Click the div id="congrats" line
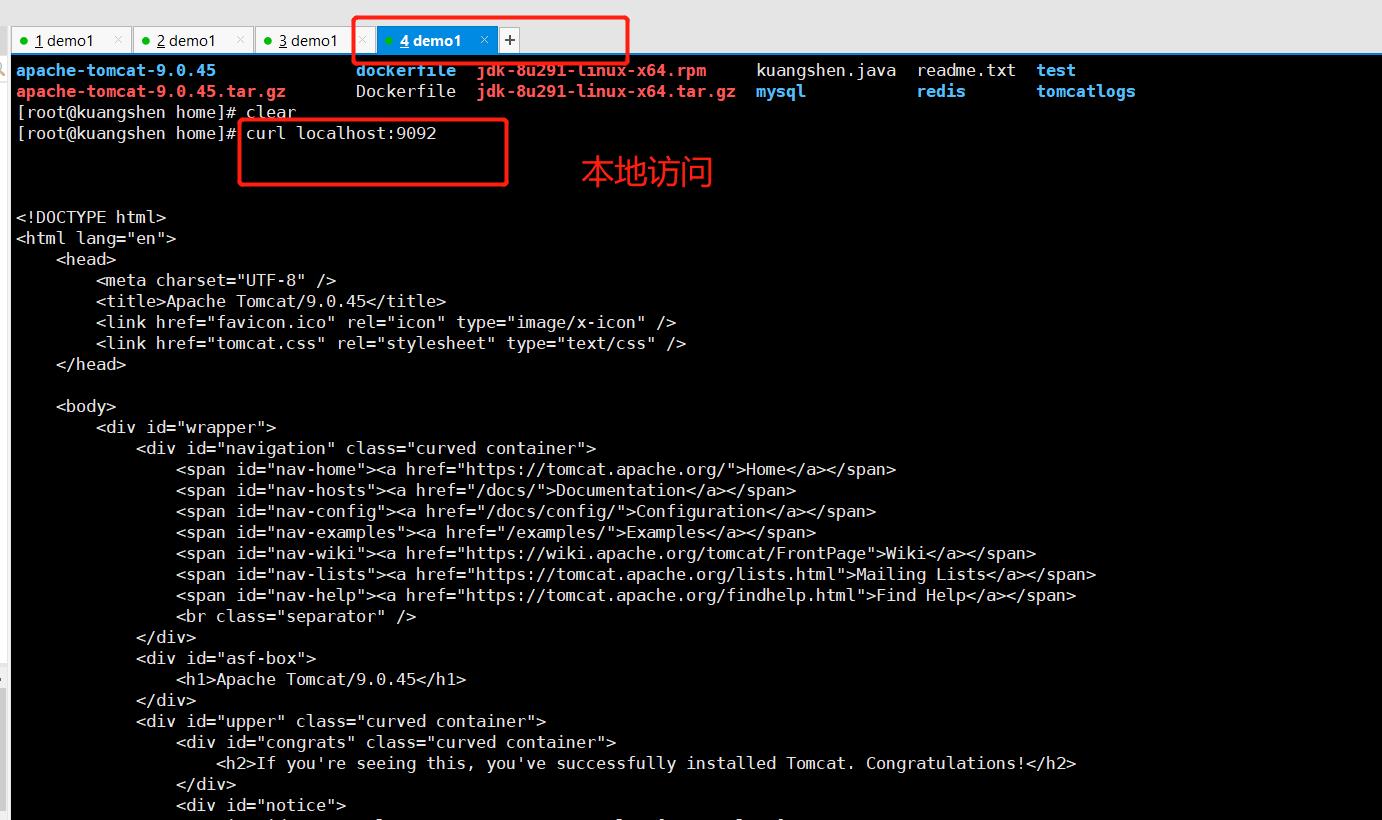This screenshot has width=1382, height=820. [396, 742]
